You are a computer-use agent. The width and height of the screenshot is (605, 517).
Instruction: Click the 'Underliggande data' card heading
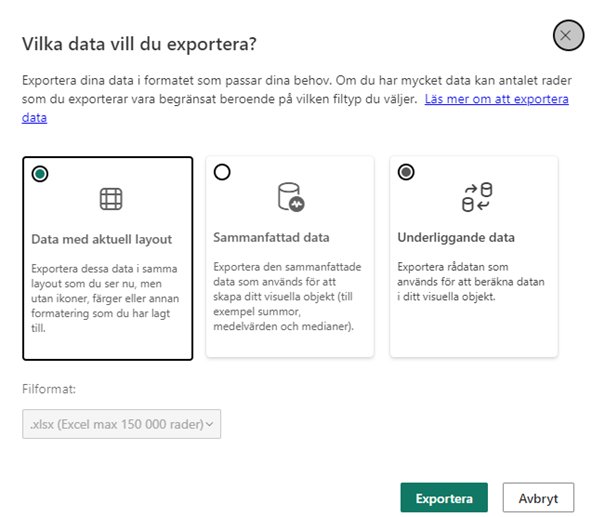[x=455, y=237]
